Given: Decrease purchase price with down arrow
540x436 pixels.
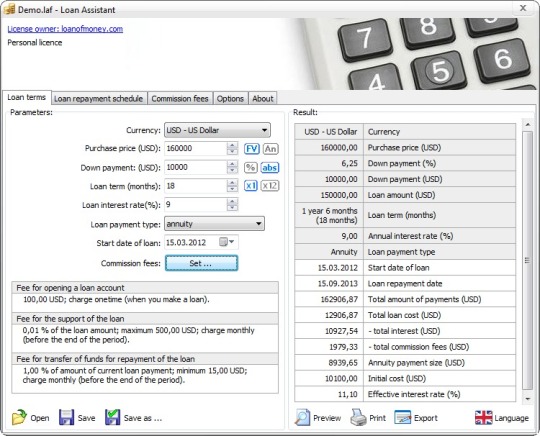Looking at the screenshot, I should [x=232, y=152].
